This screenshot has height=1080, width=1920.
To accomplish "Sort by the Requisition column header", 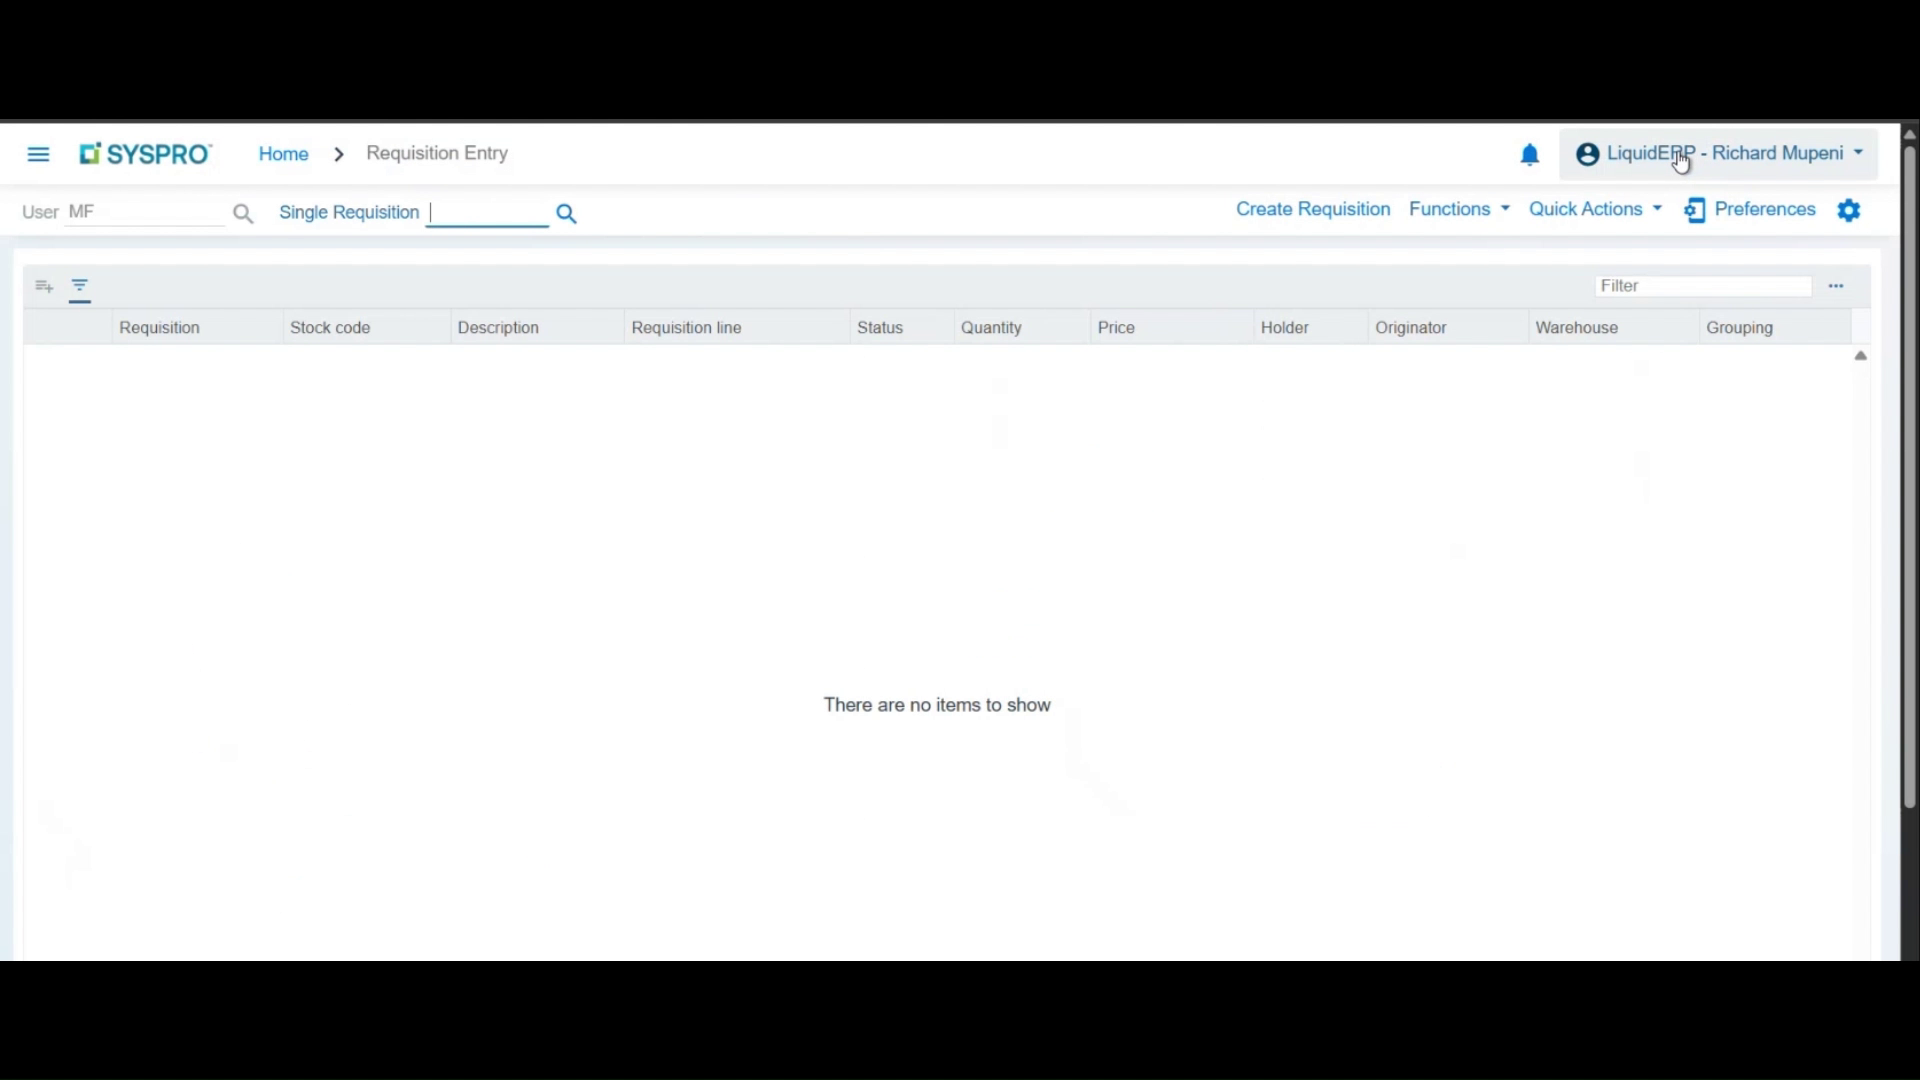I will pyautogui.click(x=159, y=327).
